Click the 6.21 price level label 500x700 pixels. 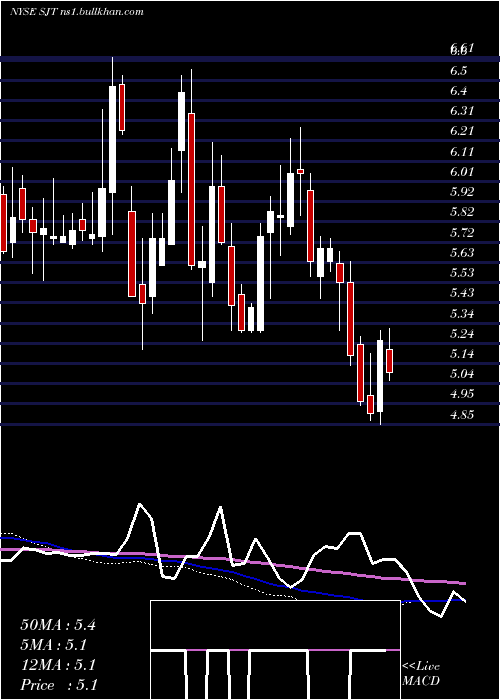462,131
